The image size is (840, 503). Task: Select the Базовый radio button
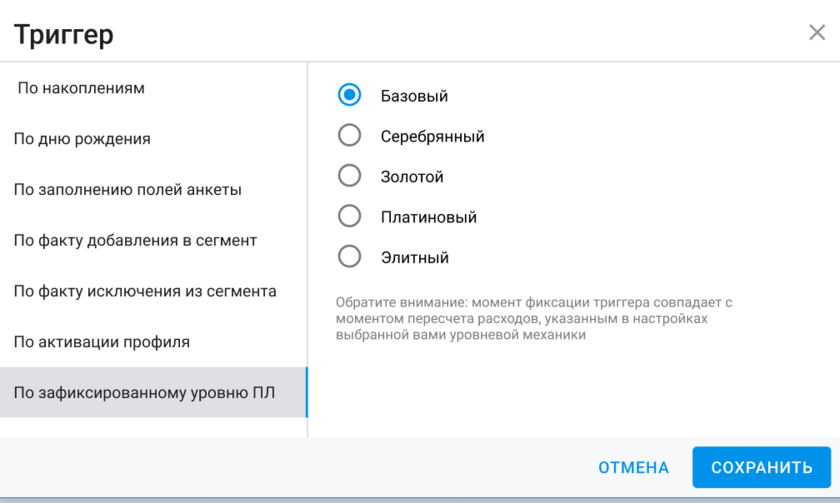click(x=349, y=95)
